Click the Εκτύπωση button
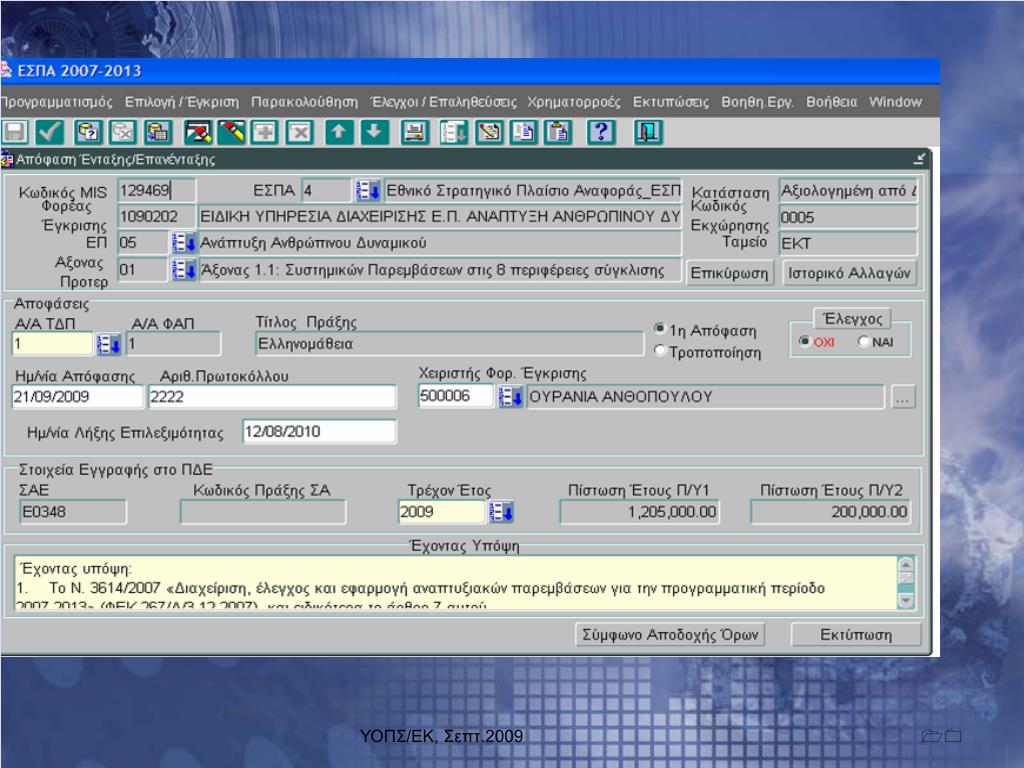 click(856, 634)
